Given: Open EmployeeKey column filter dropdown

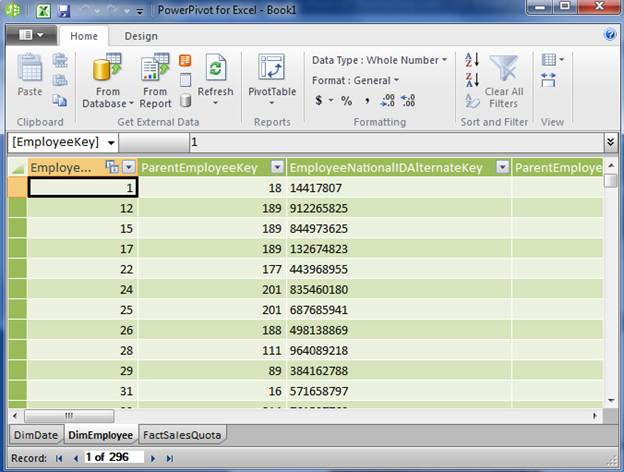Looking at the screenshot, I should (129, 167).
